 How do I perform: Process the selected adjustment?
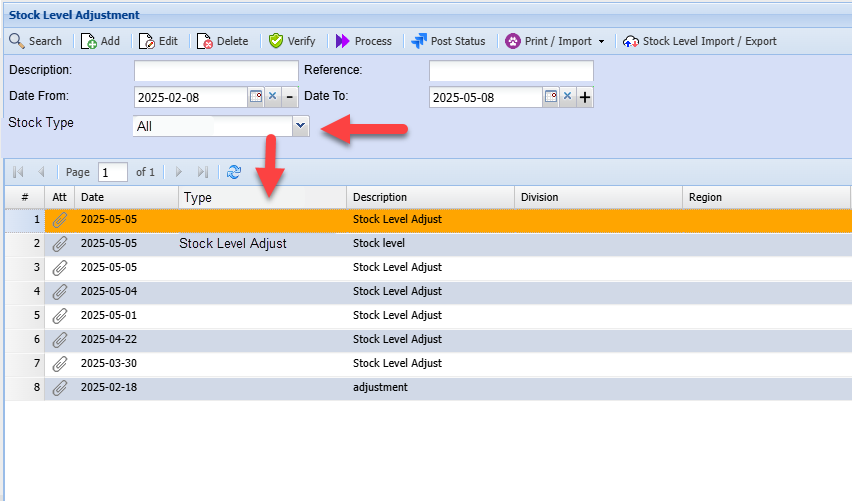click(x=363, y=41)
